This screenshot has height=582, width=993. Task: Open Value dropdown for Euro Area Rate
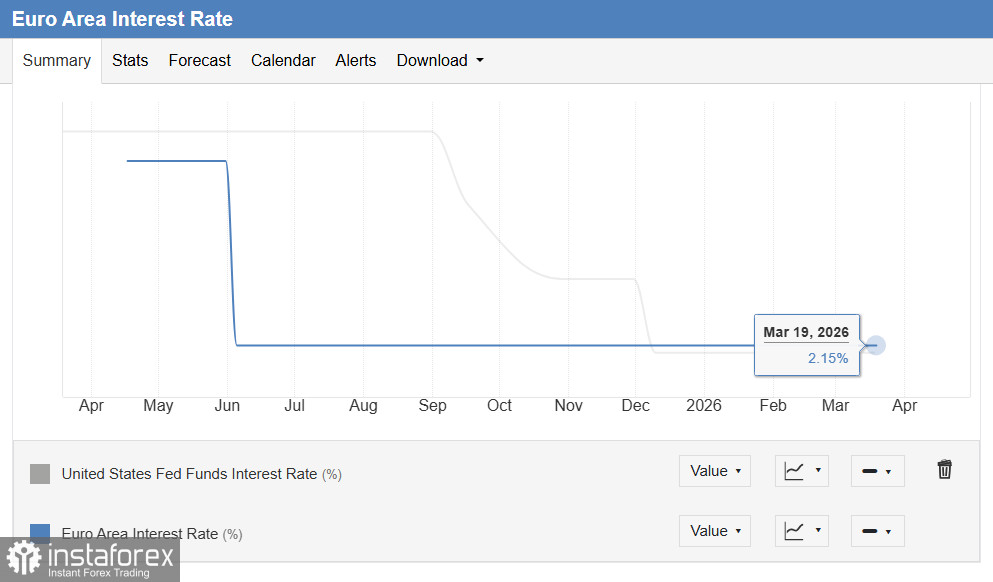point(714,531)
